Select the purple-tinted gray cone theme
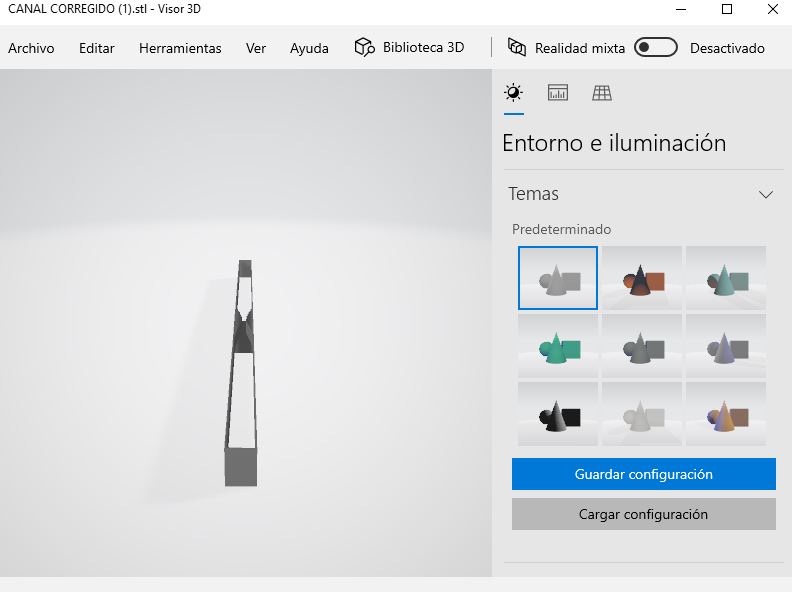This screenshot has height=592, width=792. [726, 346]
